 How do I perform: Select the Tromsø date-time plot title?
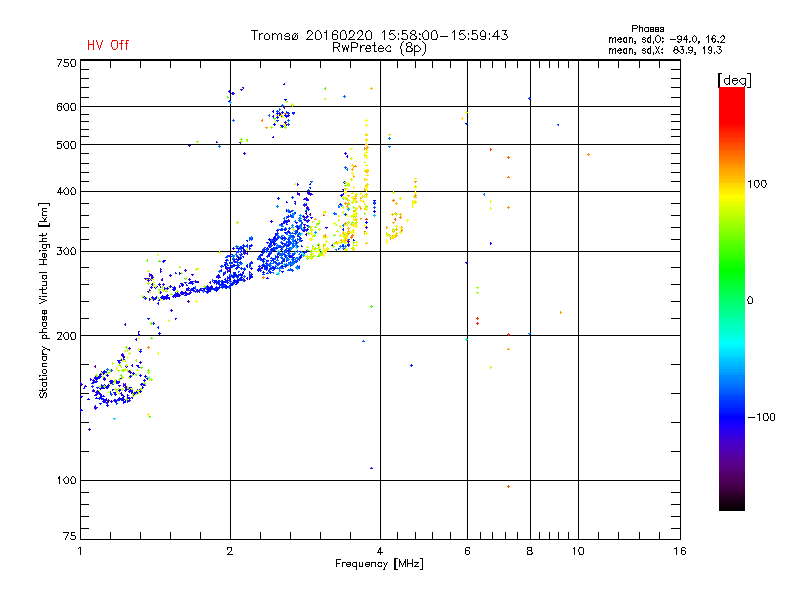(x=380, y=35)
